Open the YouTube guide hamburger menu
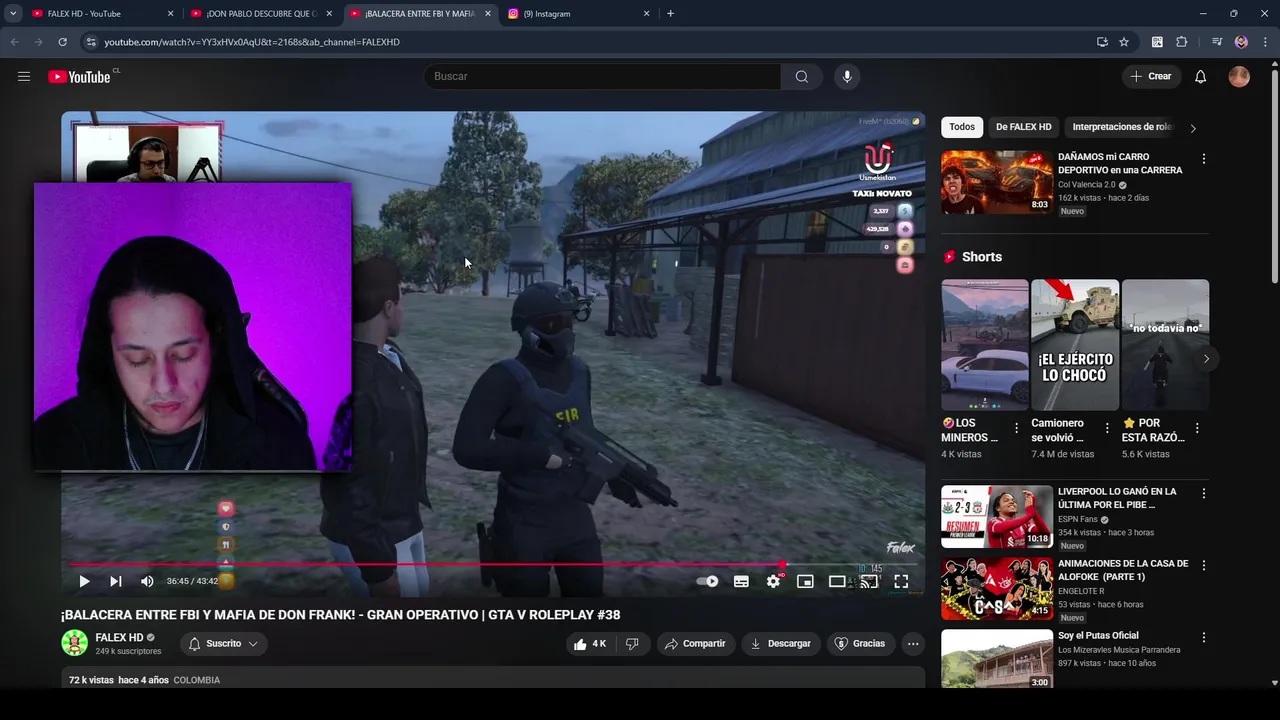The image size is (1280, 720). (x=24, y=76)
